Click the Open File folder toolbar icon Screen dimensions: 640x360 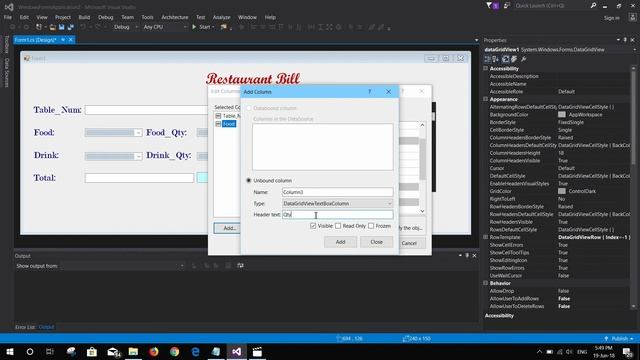click(52, 27)
